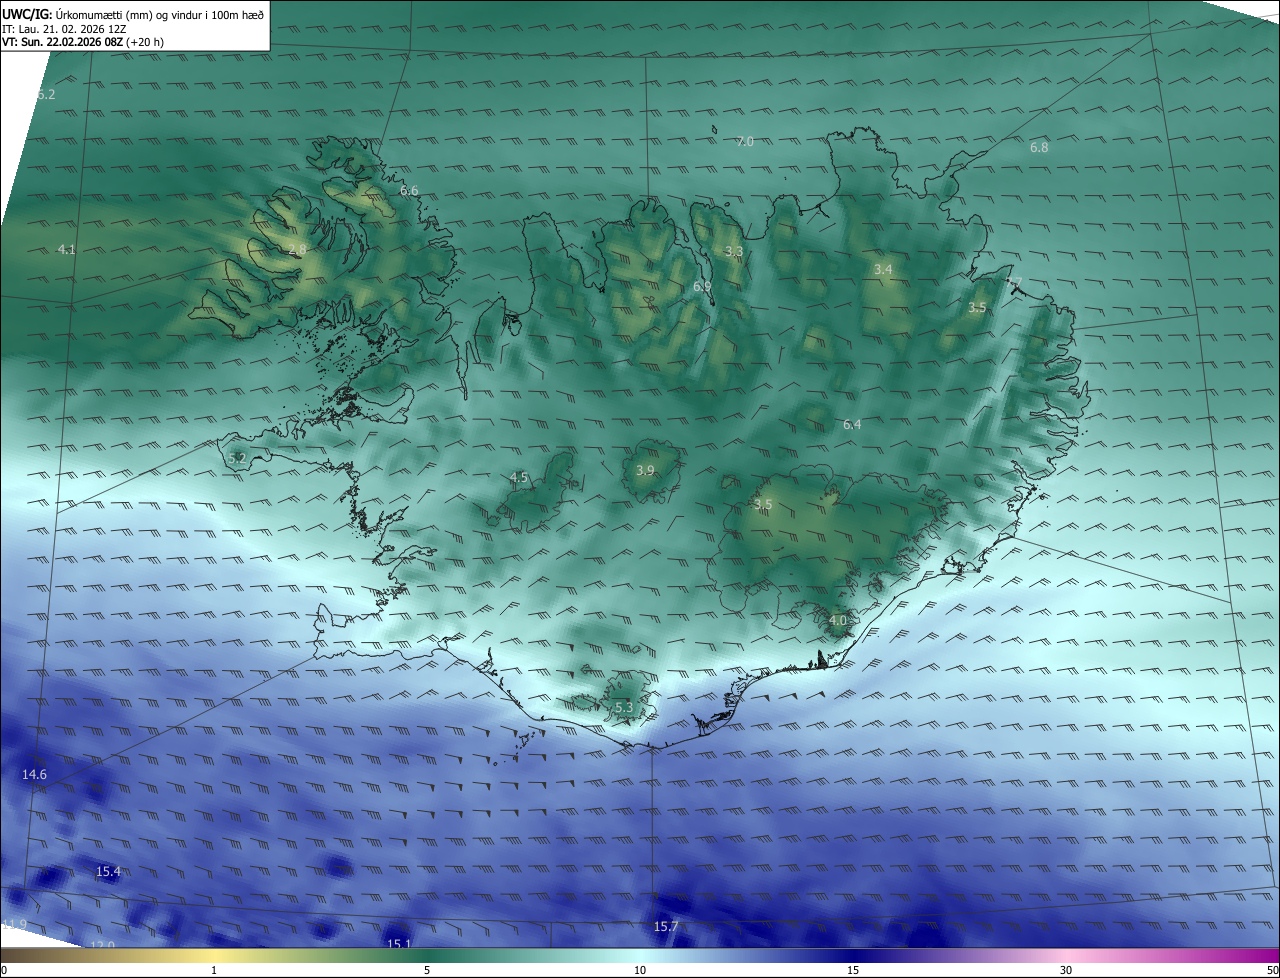Click the valid time line "VT: Sun. 22.02.2026 08Z (+20 h)"
Screen dimensions: 1280x978
click(83, 43)
